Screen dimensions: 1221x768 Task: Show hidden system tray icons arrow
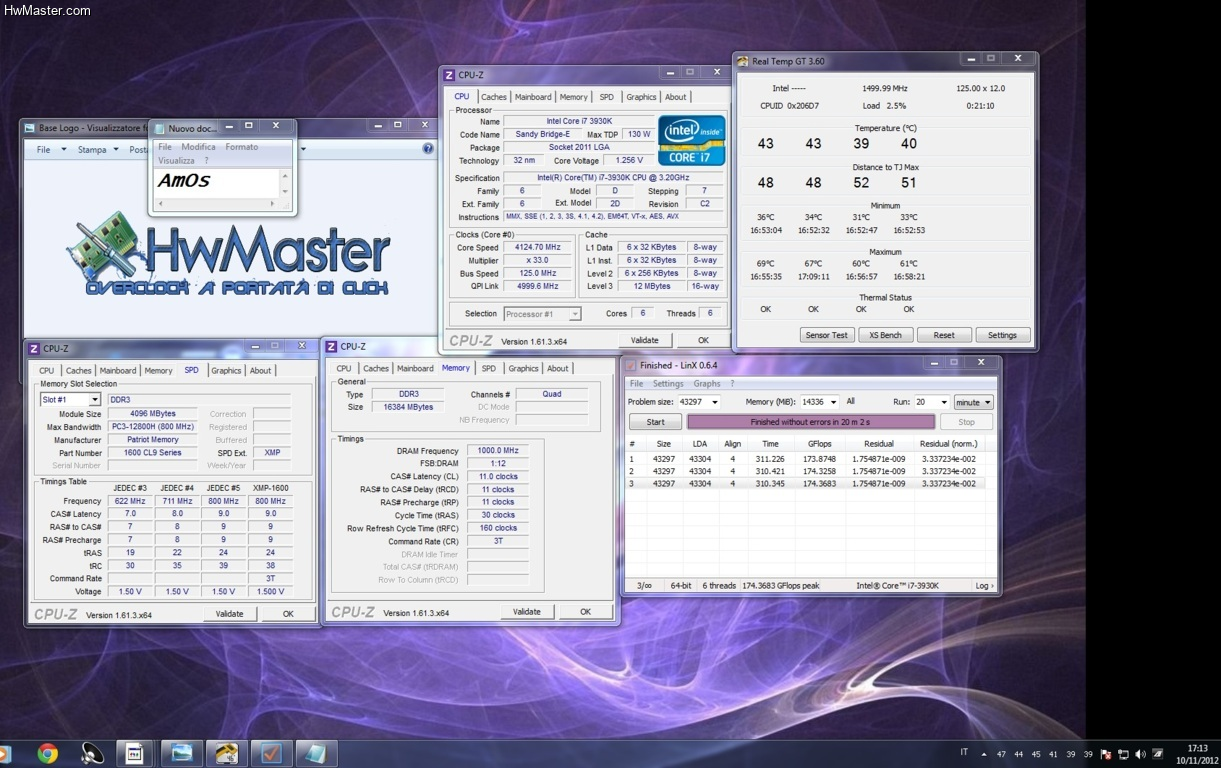tap(985, 754)
